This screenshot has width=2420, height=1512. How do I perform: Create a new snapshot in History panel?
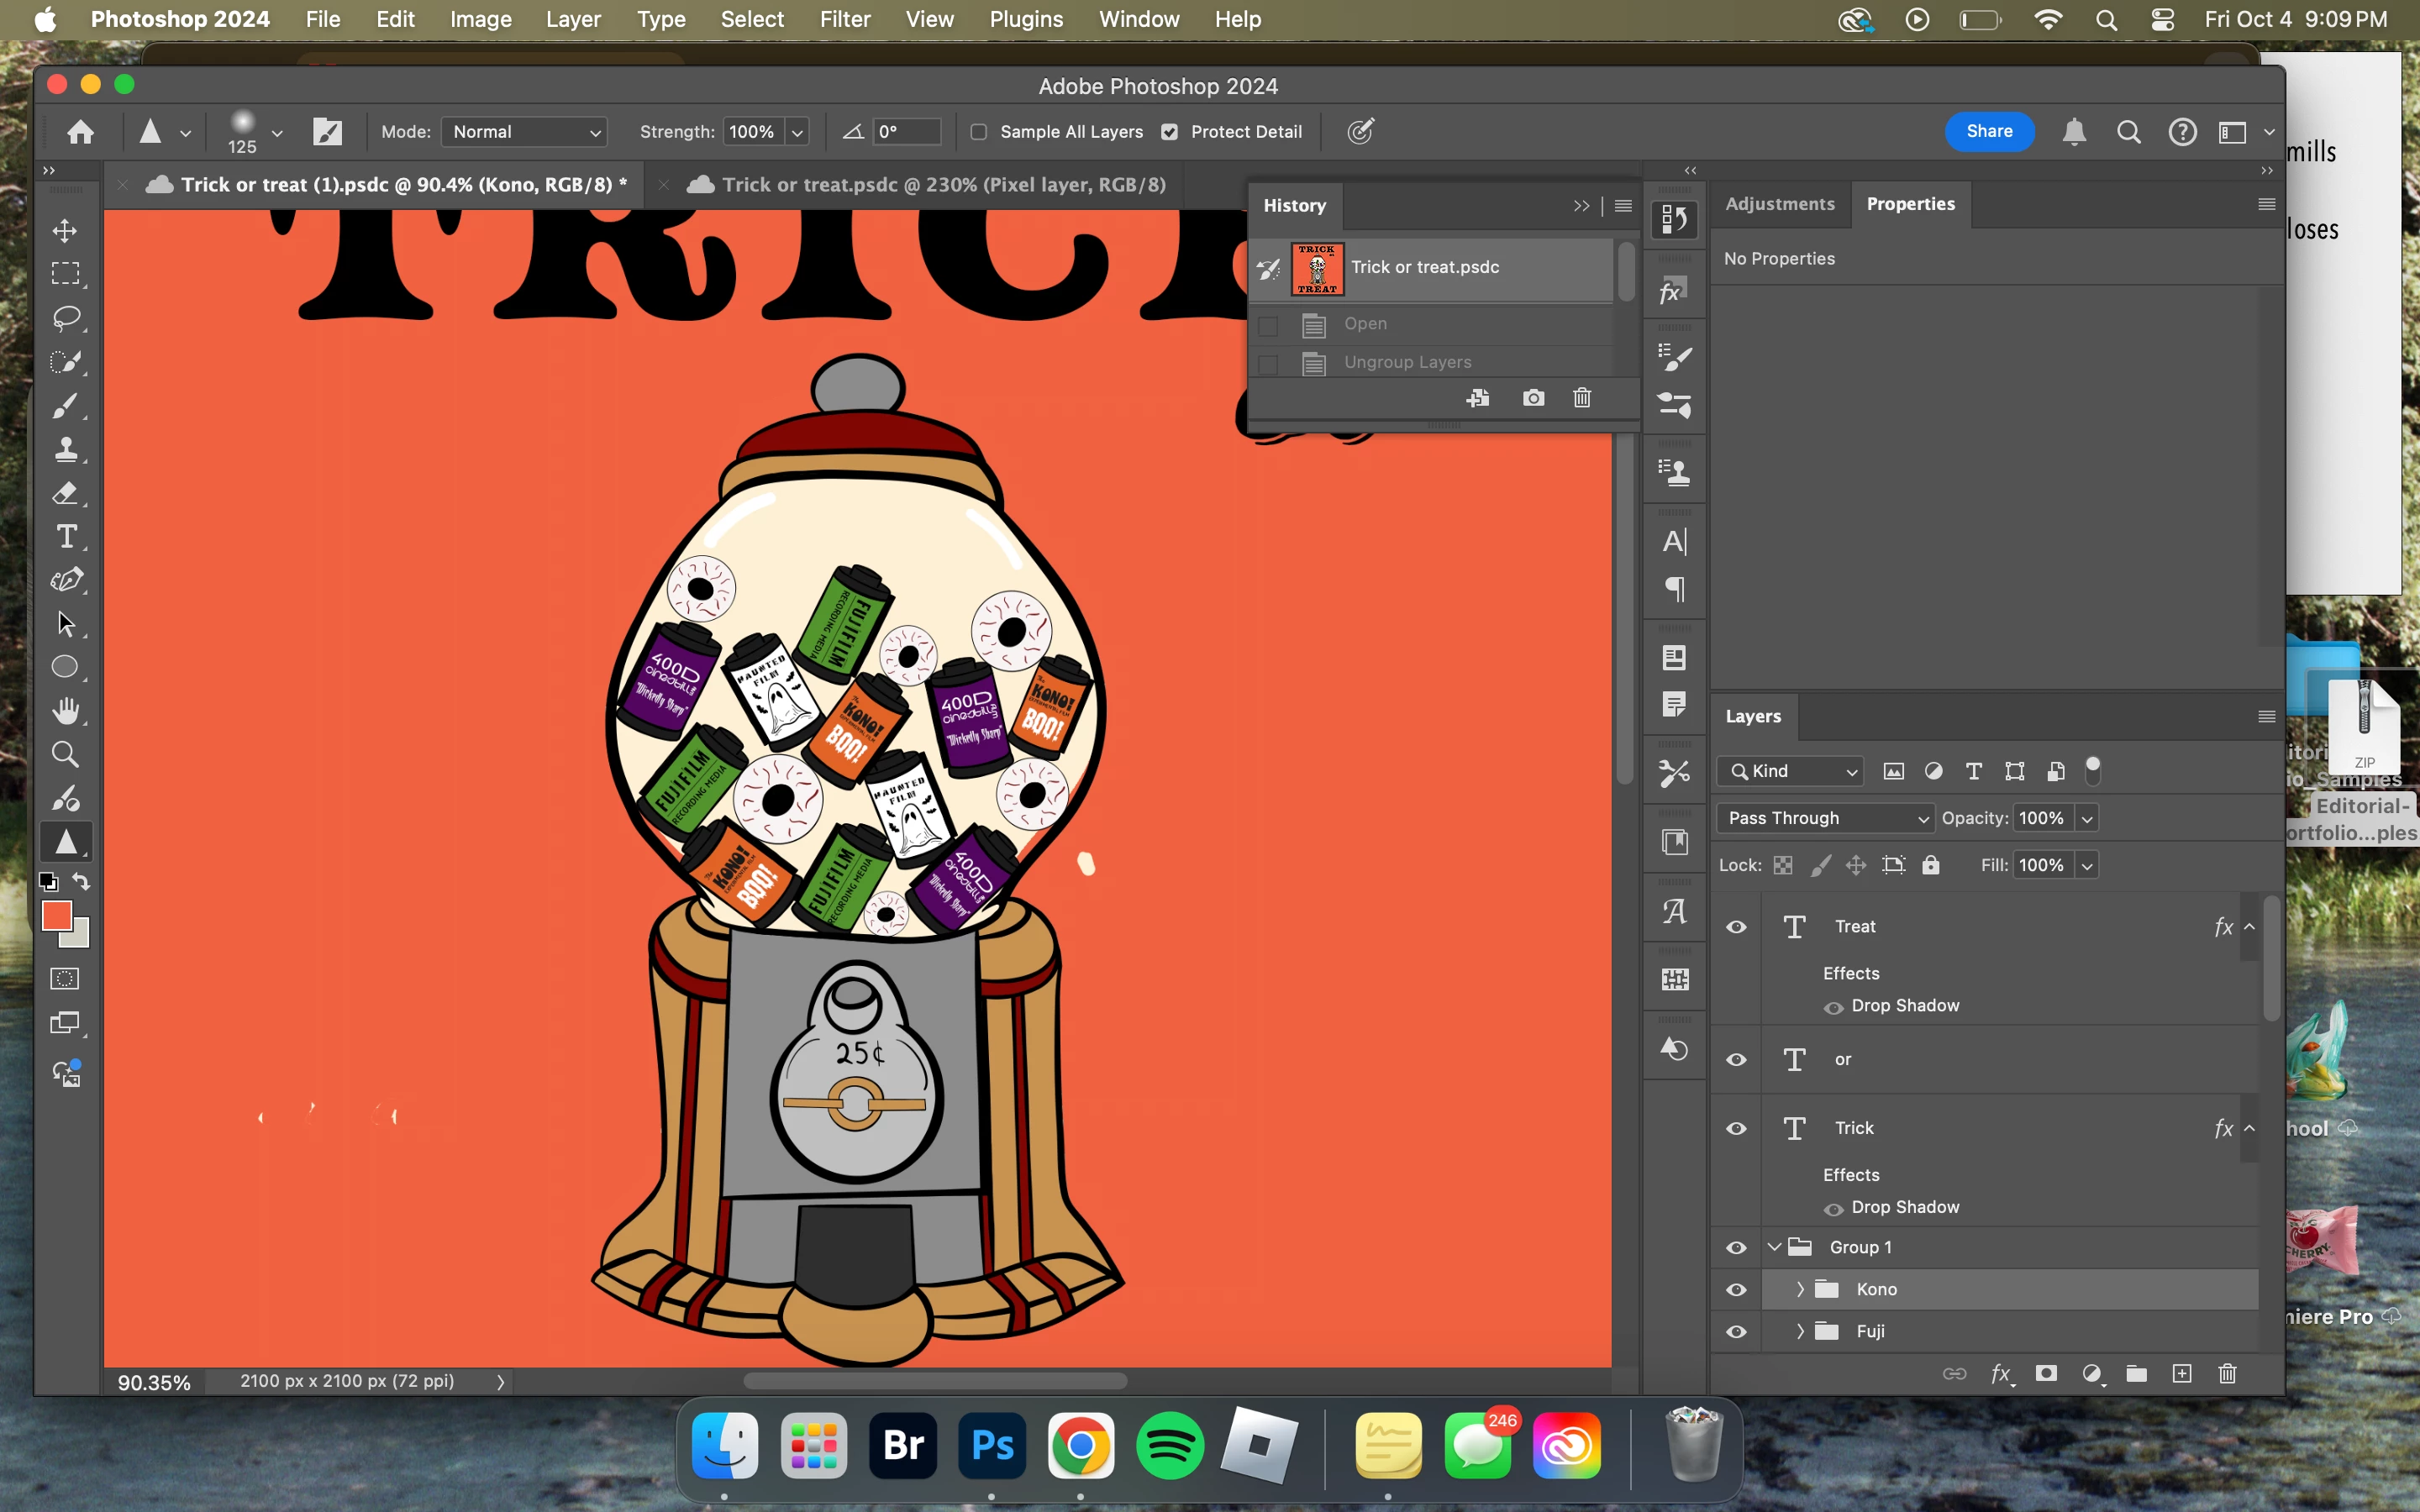click(x=1533, y=398)
